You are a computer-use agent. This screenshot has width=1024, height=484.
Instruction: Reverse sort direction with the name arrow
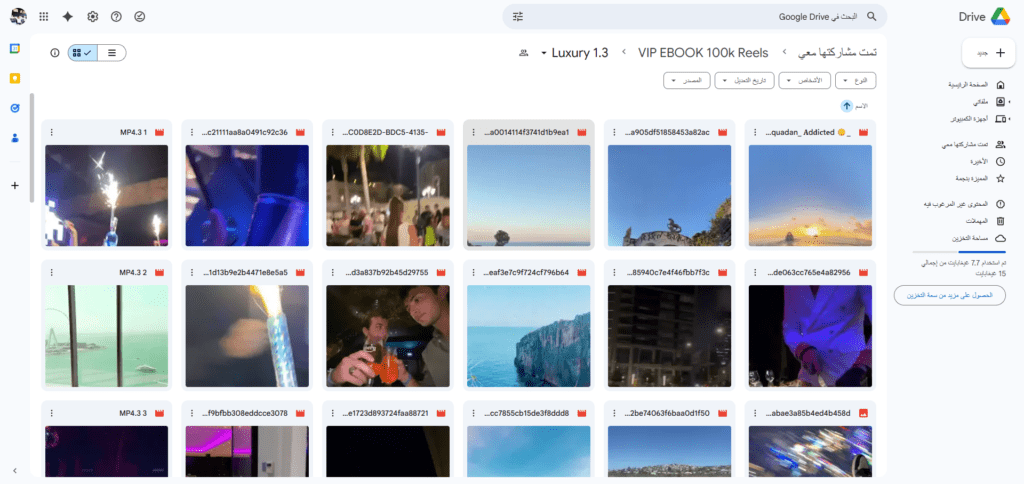[846, 105]
